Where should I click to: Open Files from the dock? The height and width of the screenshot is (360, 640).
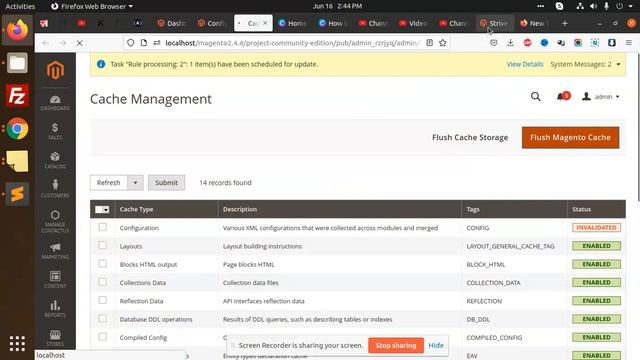pos(17,63)
